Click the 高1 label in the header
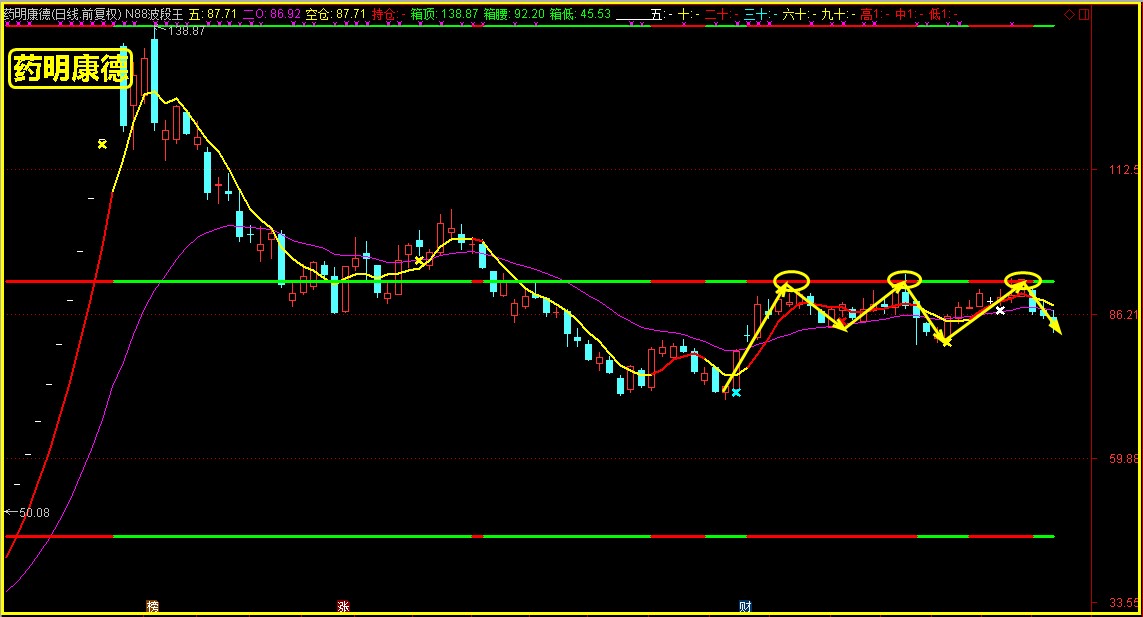1143x617 pixels. [875, 14]
